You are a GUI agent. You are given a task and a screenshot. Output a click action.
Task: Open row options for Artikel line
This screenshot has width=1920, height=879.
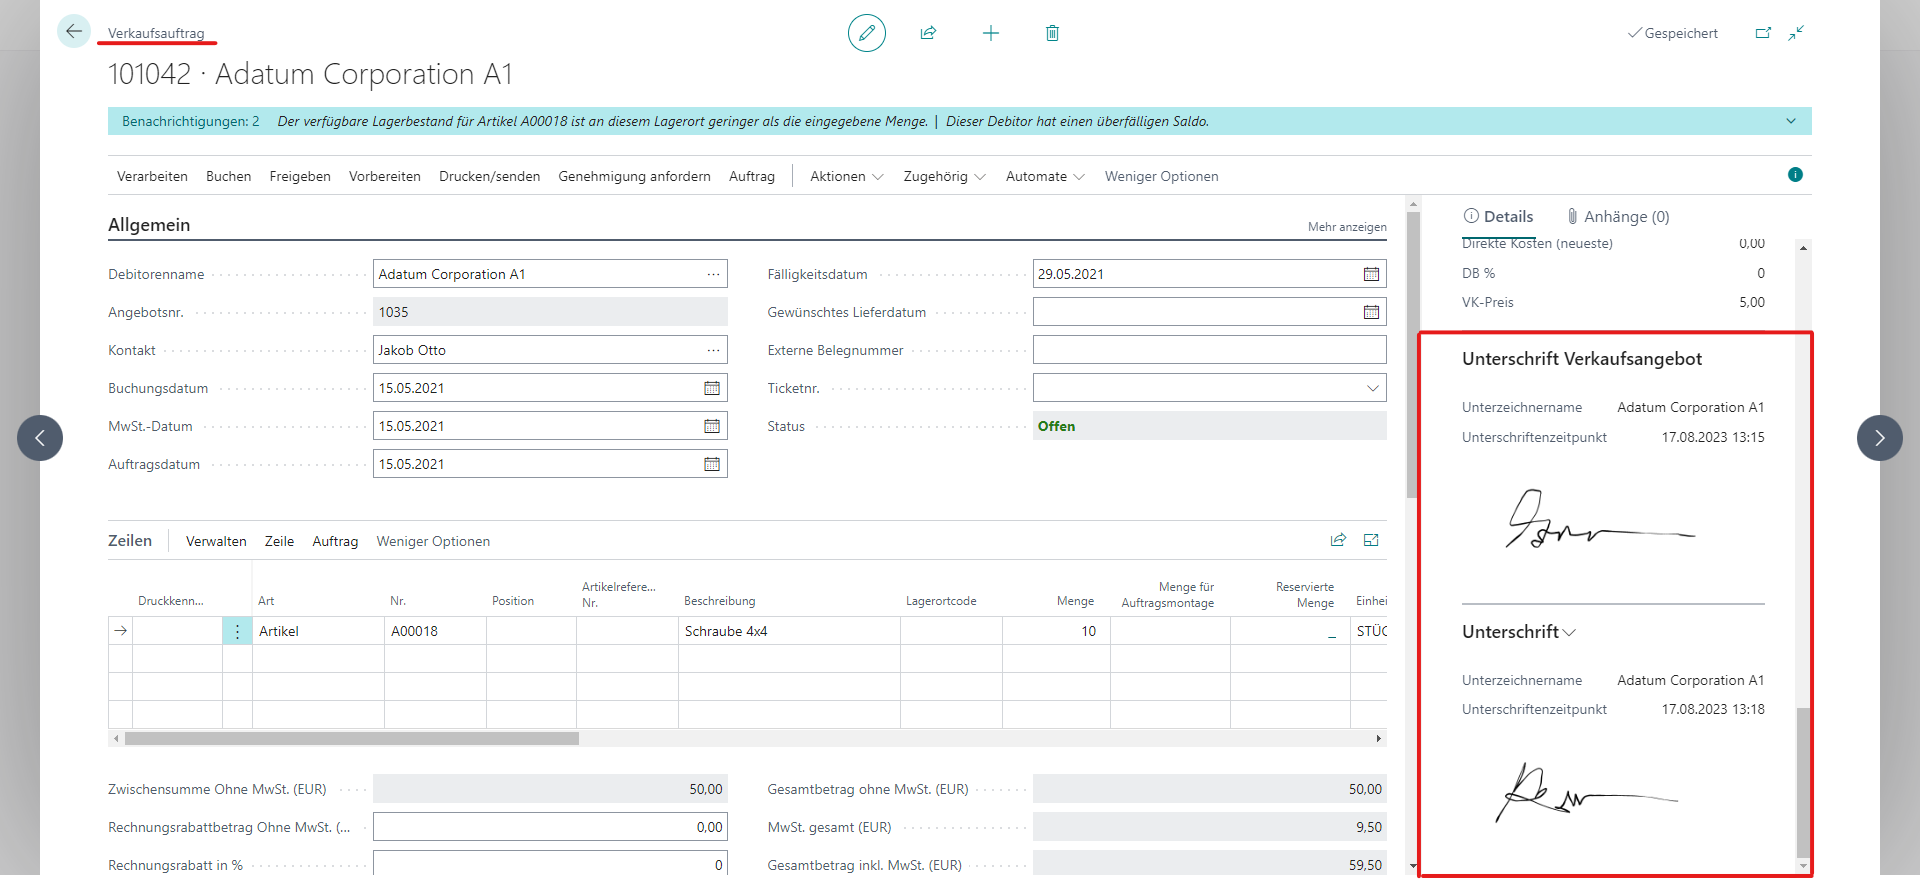click(x=237, y=631)
